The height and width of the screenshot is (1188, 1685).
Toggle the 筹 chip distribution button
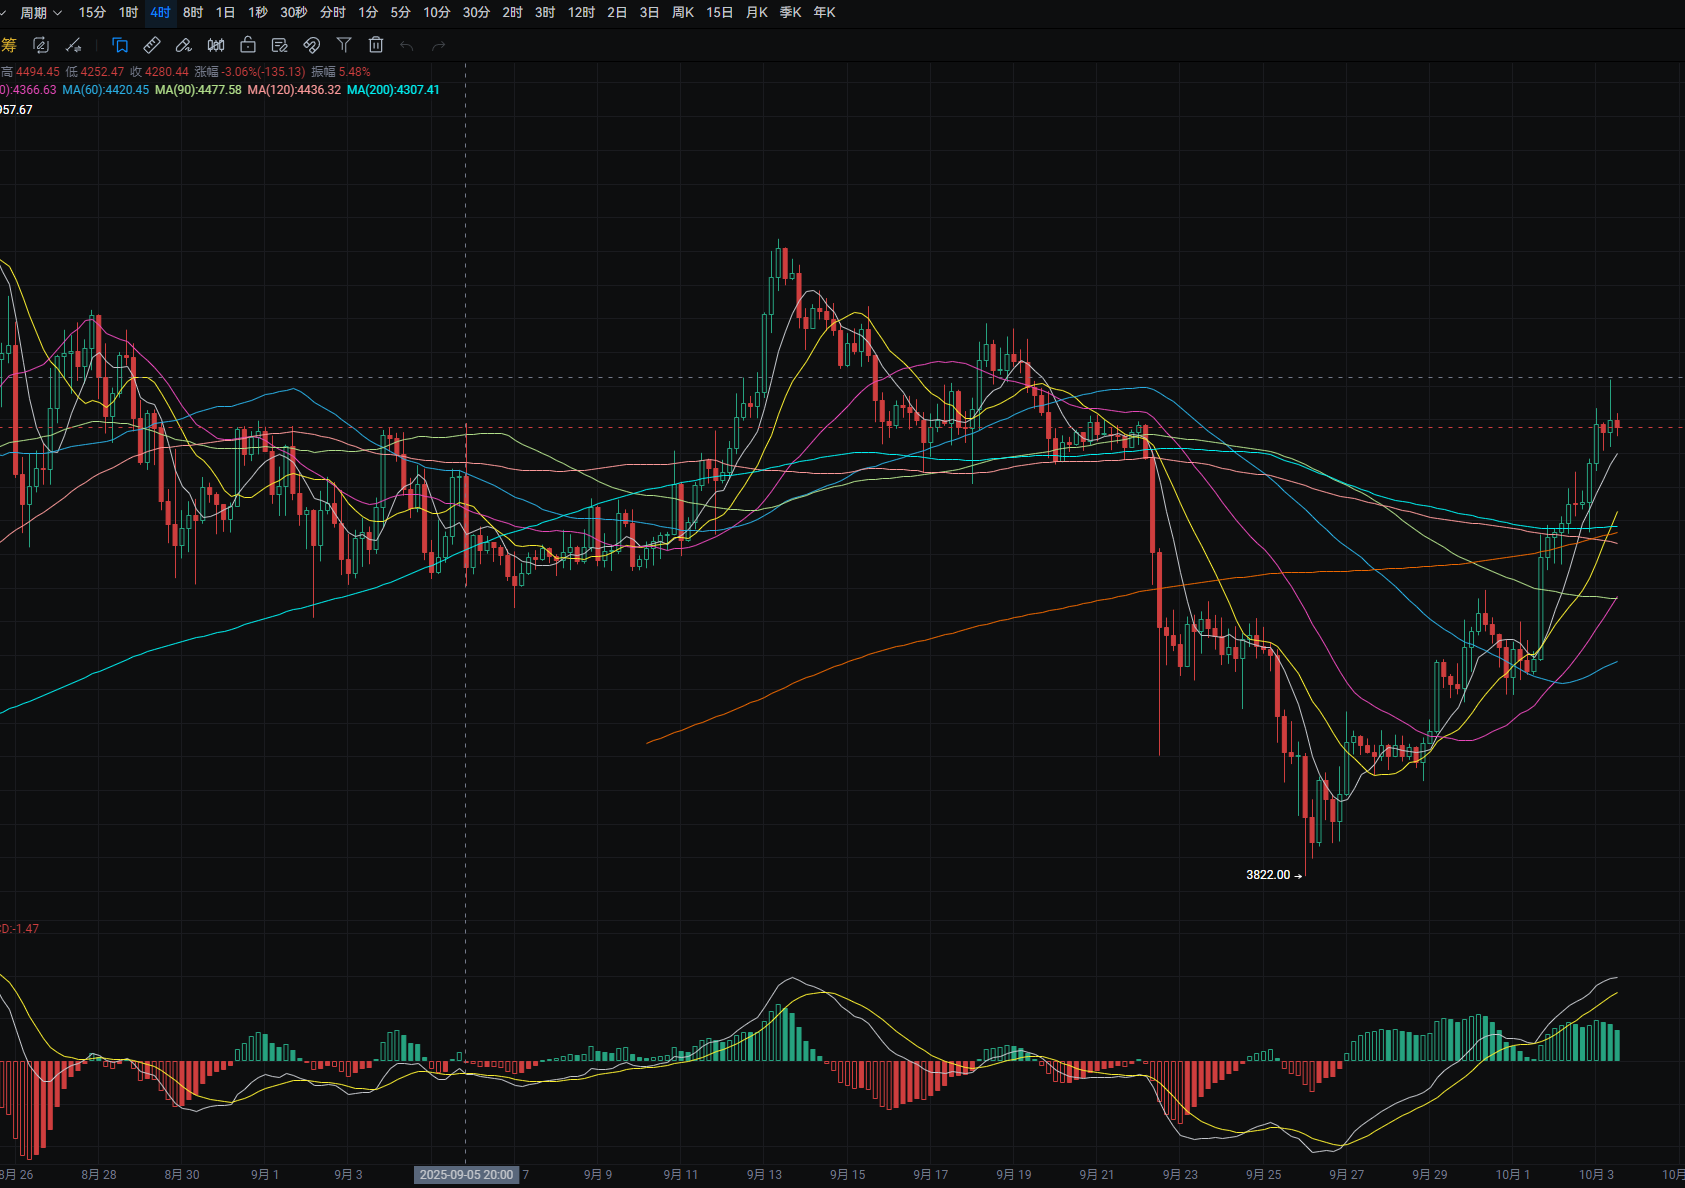(9, 45)
